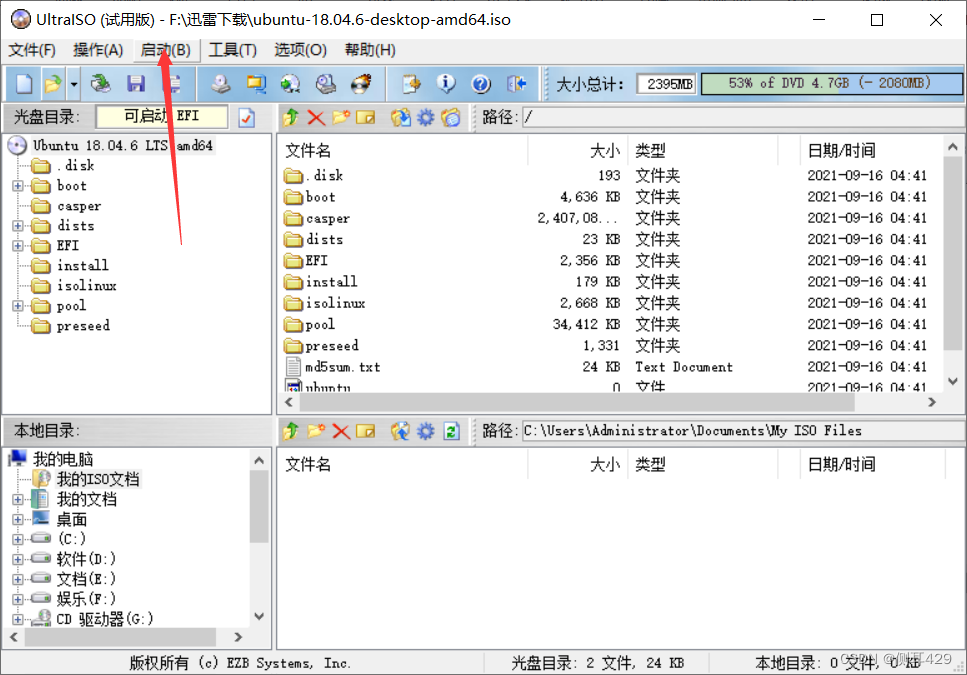Expand the boot folder in the disc tree
Screen dimensions: 967x675
(x=17, y=186)
